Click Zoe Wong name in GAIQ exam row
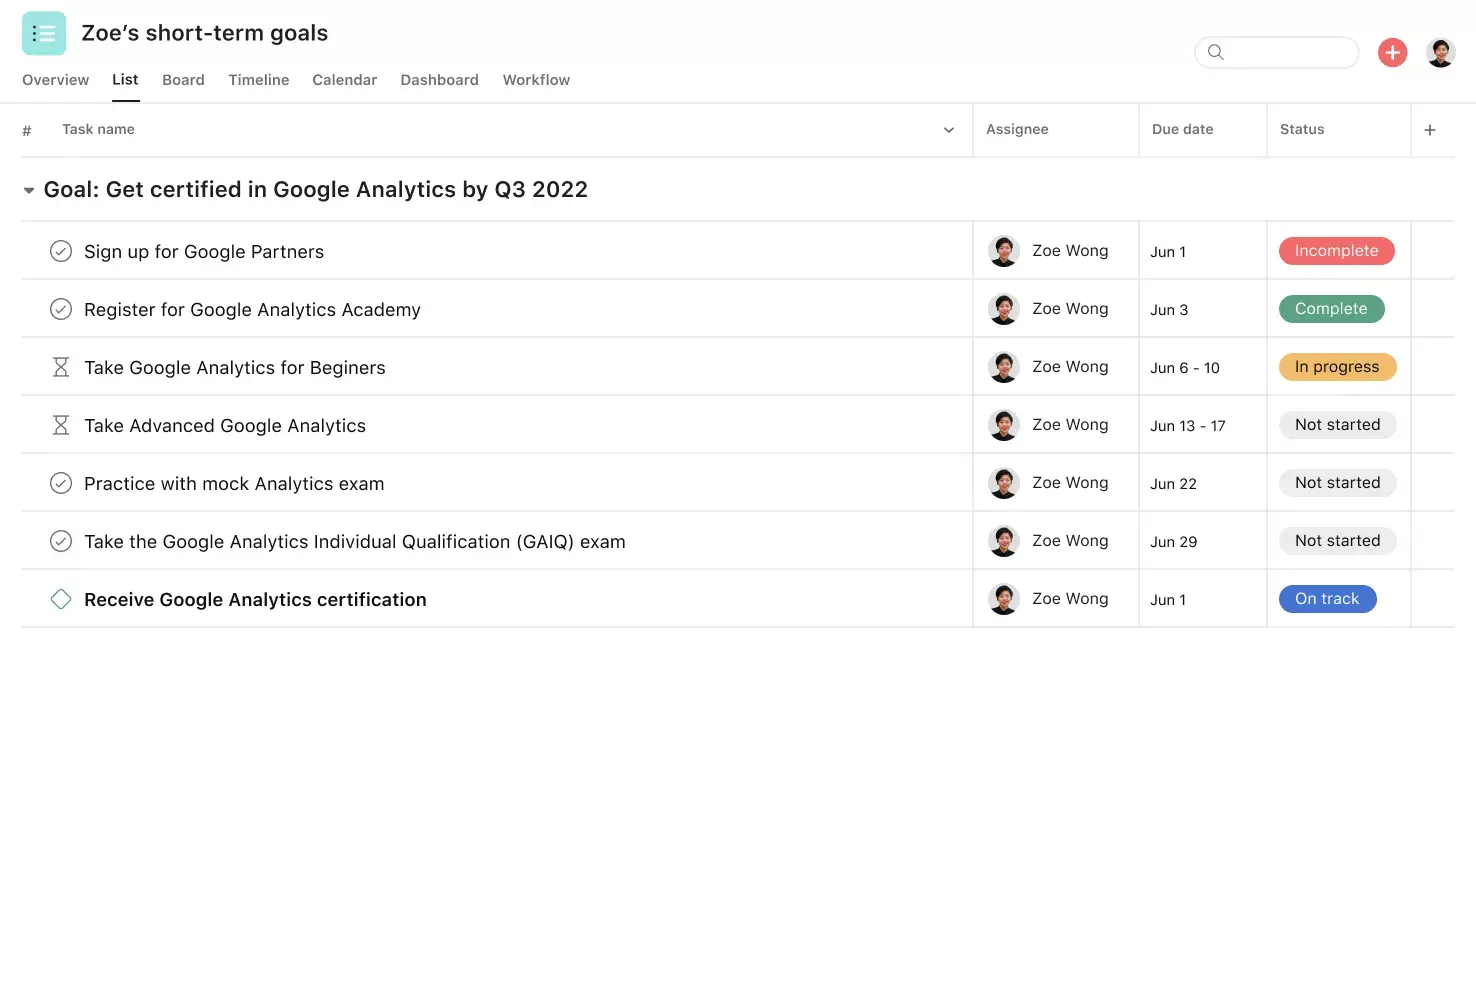 coord(1070,541)
